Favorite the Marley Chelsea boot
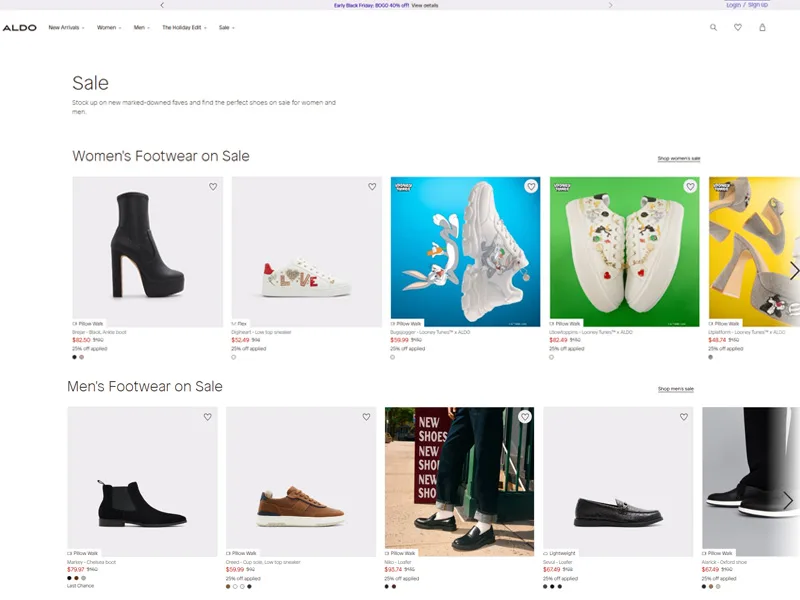This screenshot has height=600, width=800. coord(208,417)
